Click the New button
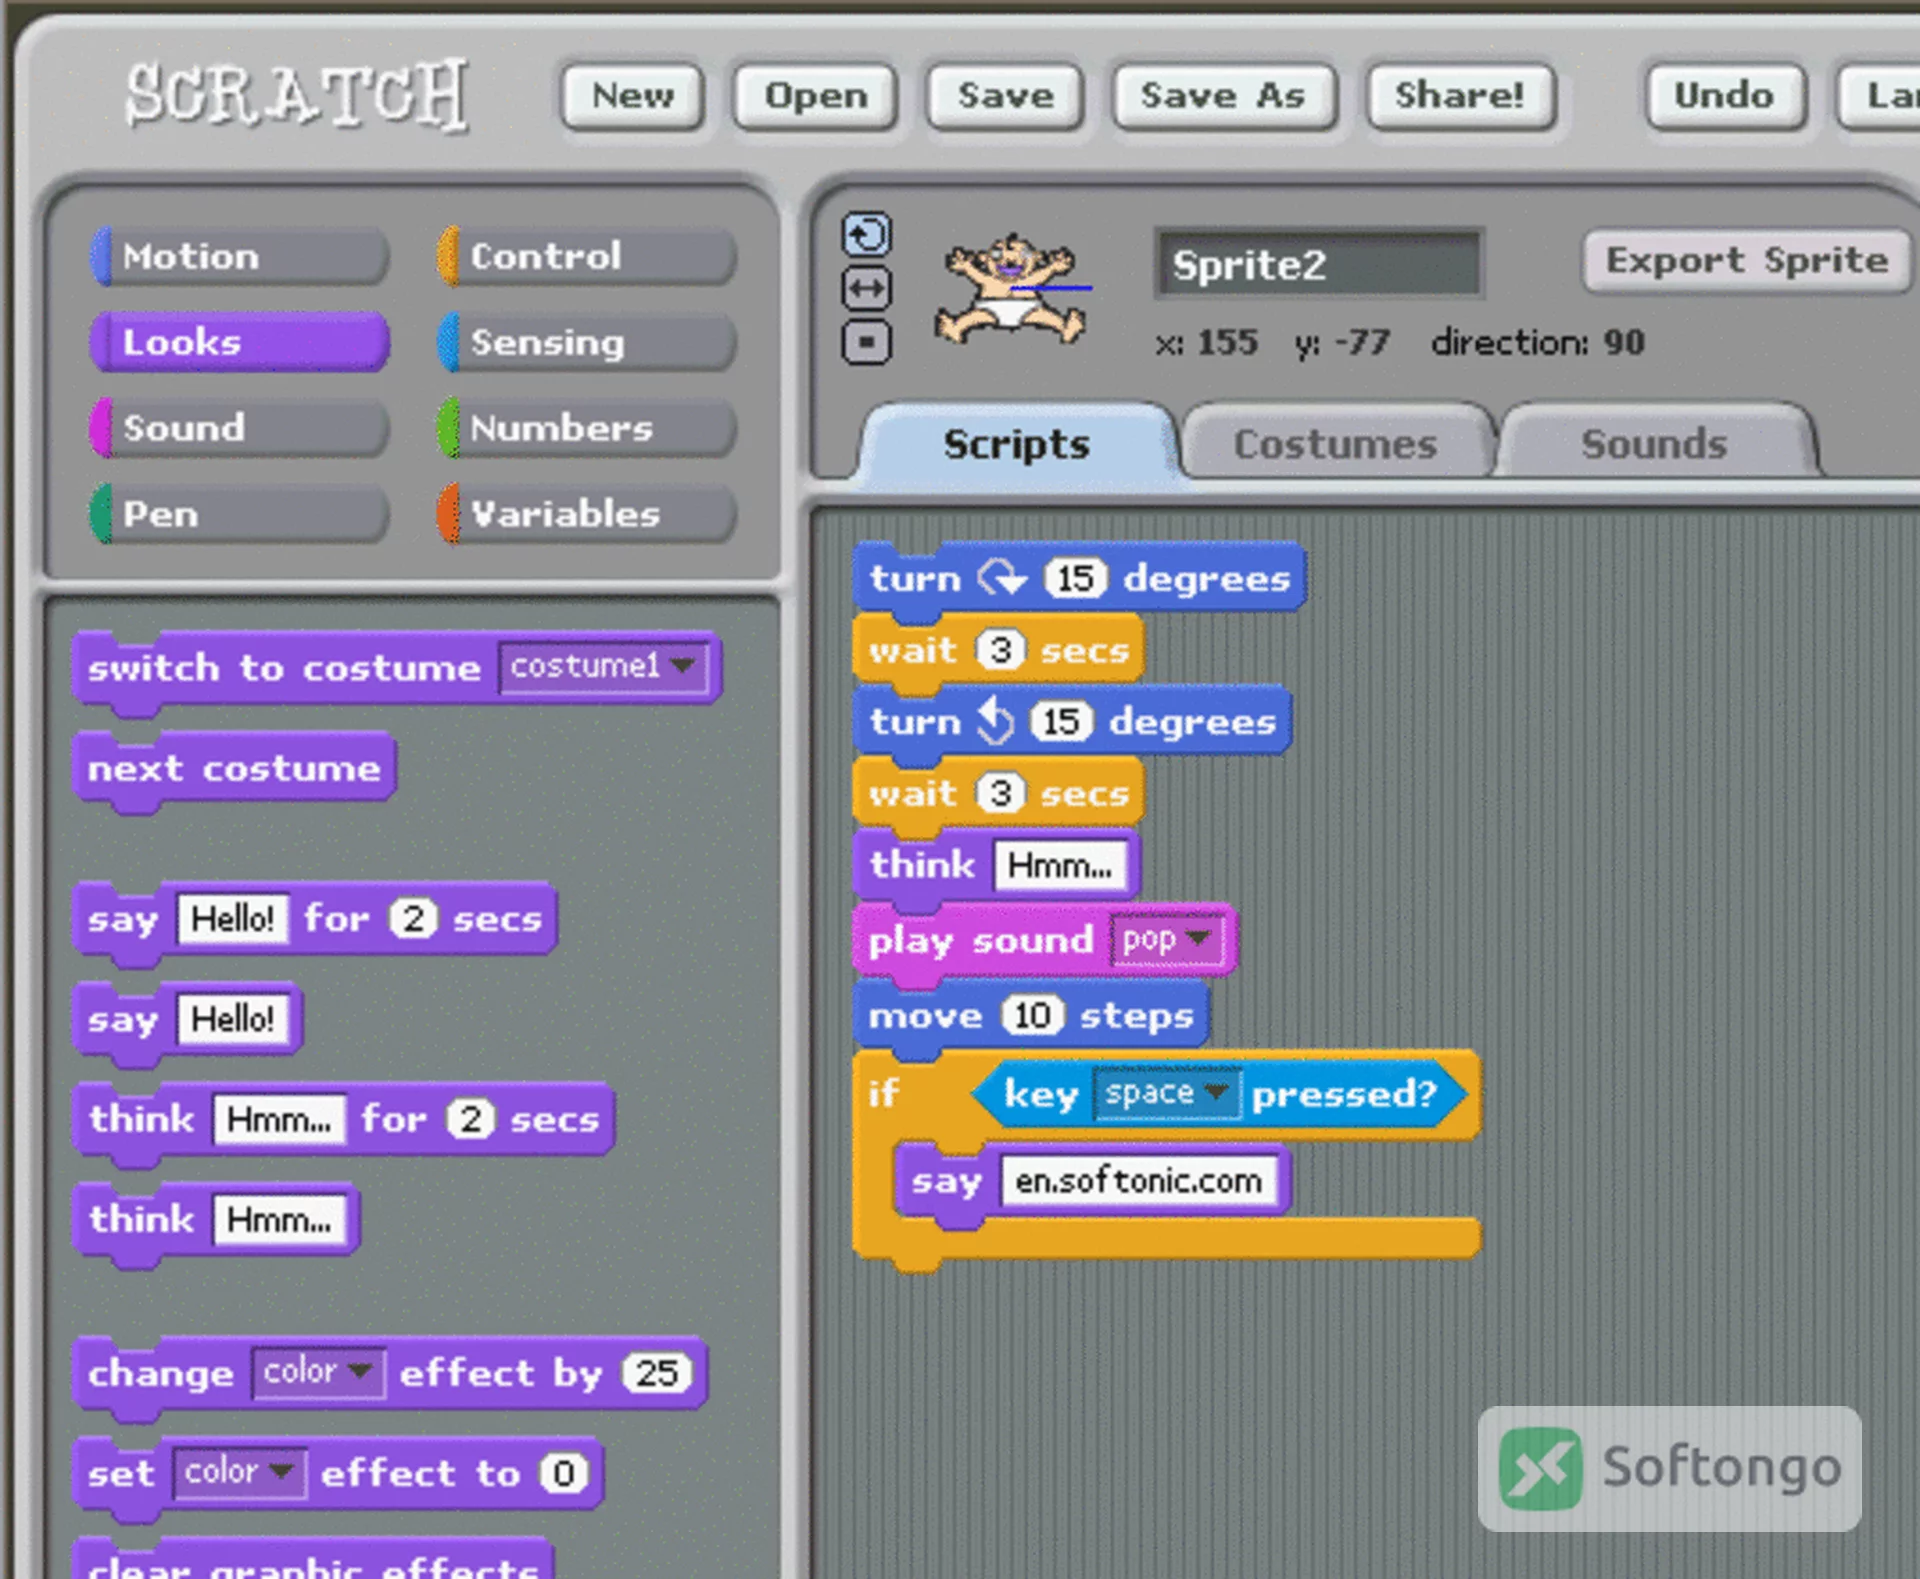The image size is (1920, 1579). pyautogui.click(x=633, y=97)
